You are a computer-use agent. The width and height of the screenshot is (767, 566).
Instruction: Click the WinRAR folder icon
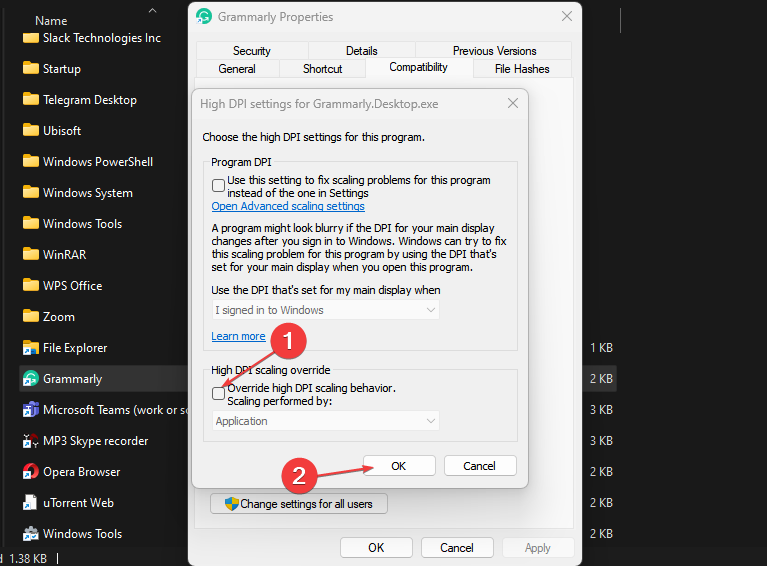click(30, 255)
